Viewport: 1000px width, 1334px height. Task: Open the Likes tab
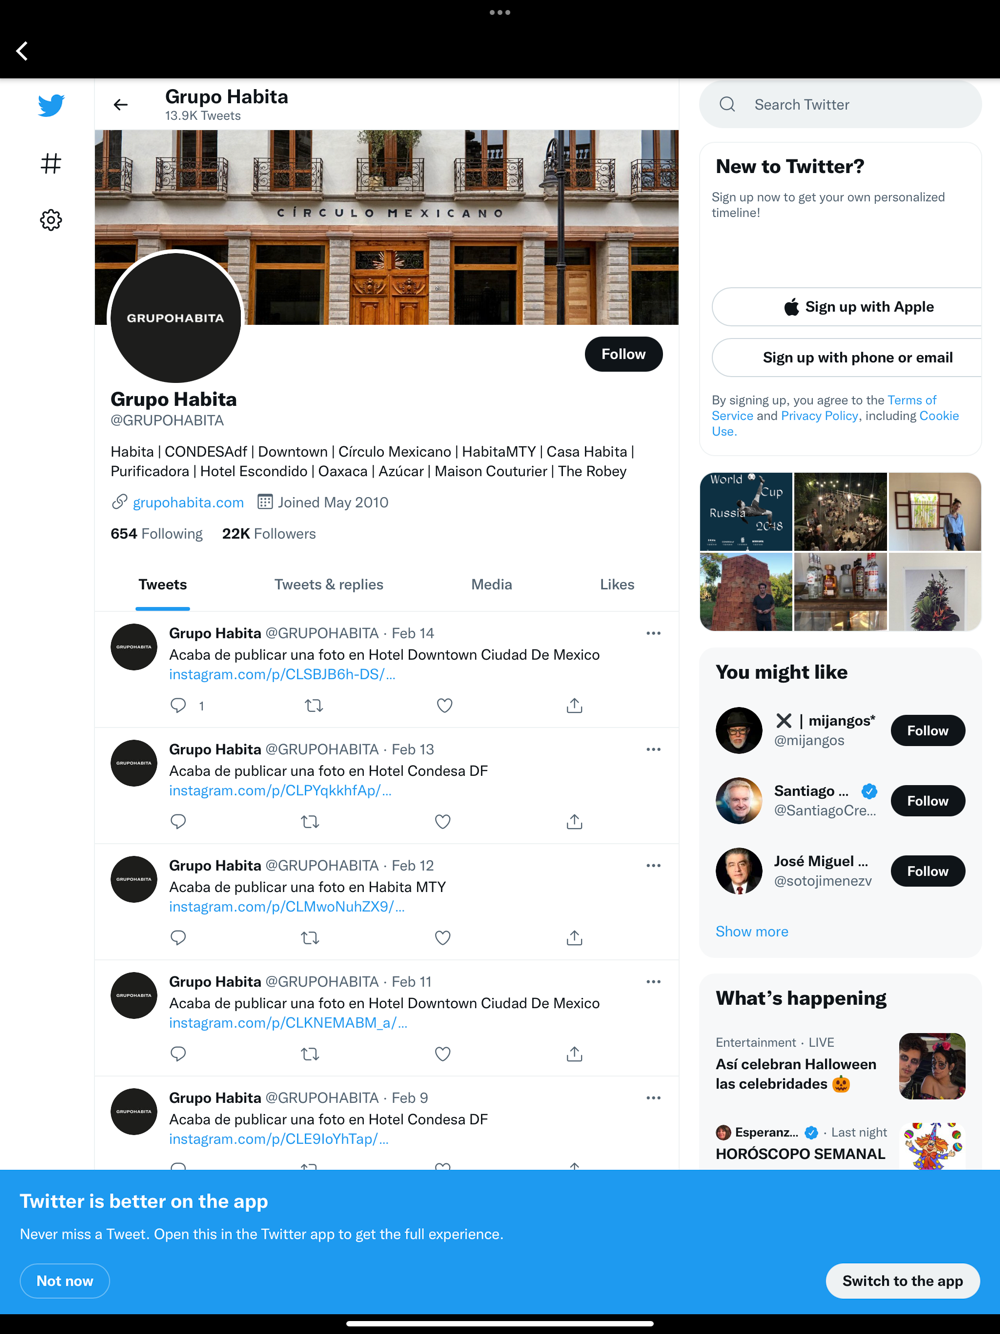click(x=617, y=584)
